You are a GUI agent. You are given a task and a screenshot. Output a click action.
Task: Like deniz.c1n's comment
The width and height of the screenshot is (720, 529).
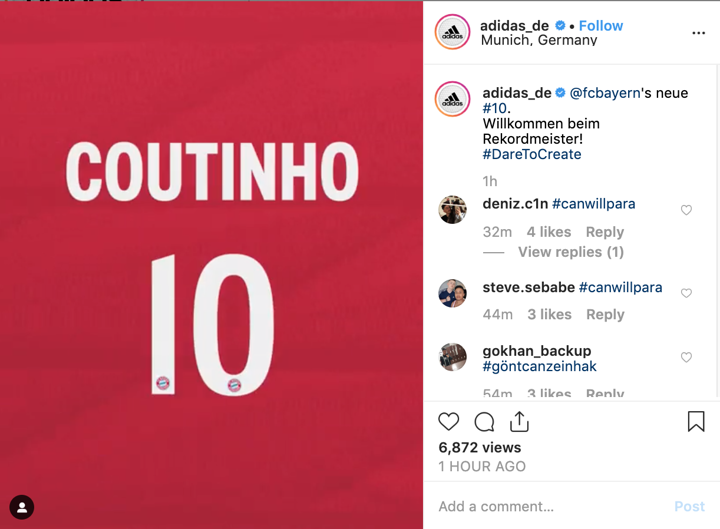click(686, 210)
